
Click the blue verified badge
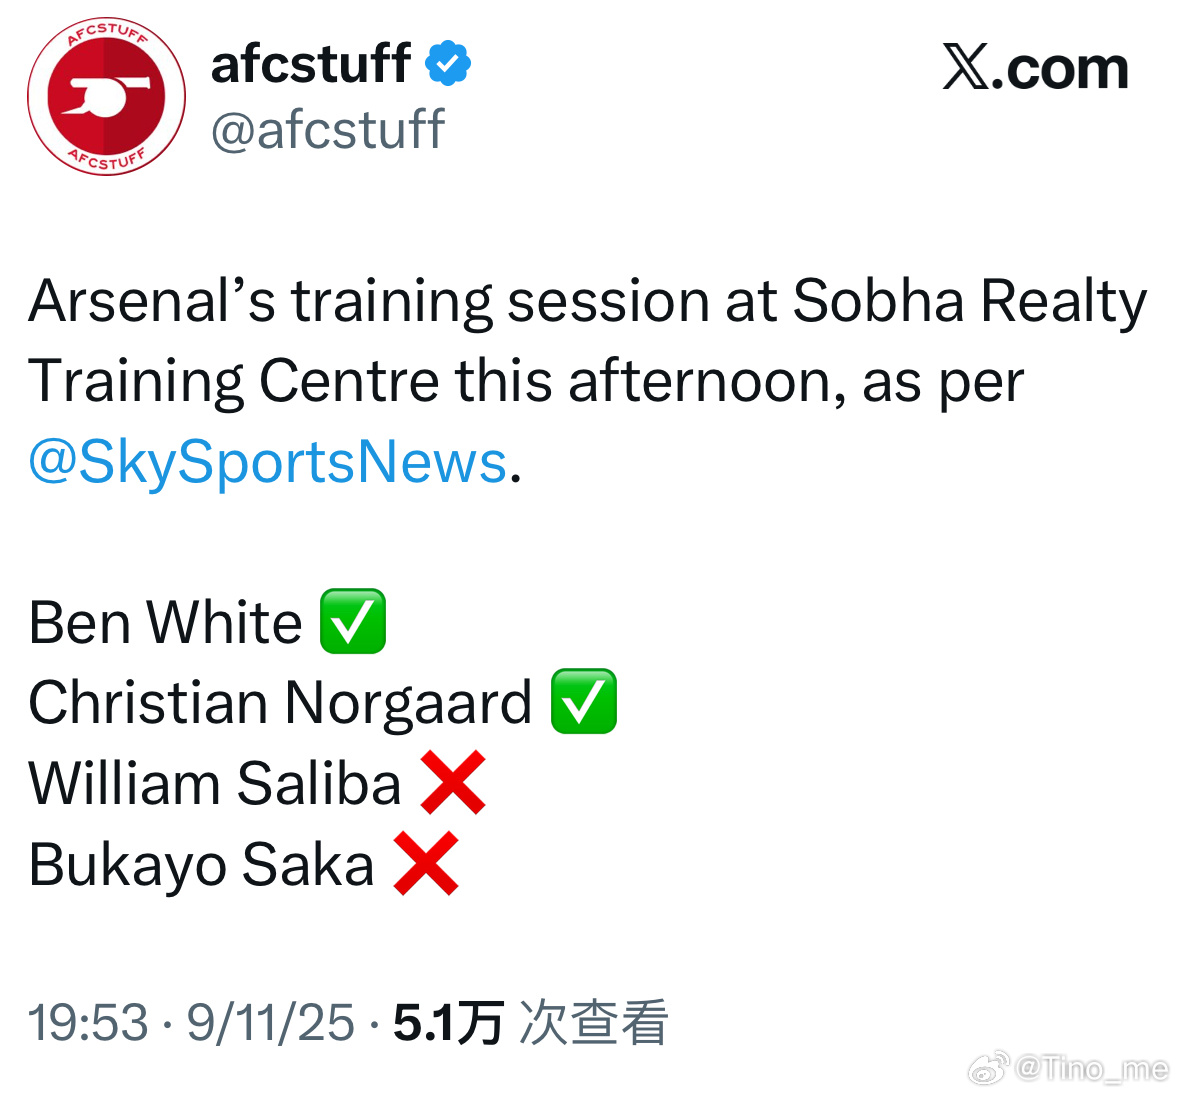tap(447, 63)
